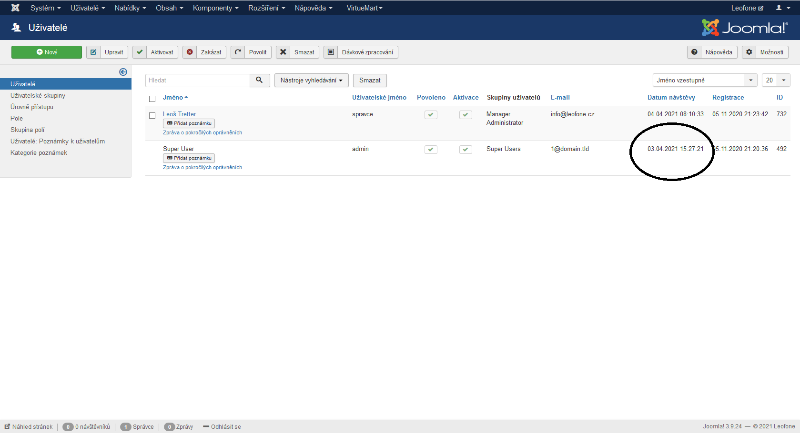Click the red Zakázat block icon
This screenshot has width=800, height=433.
(x=190, y=52)
